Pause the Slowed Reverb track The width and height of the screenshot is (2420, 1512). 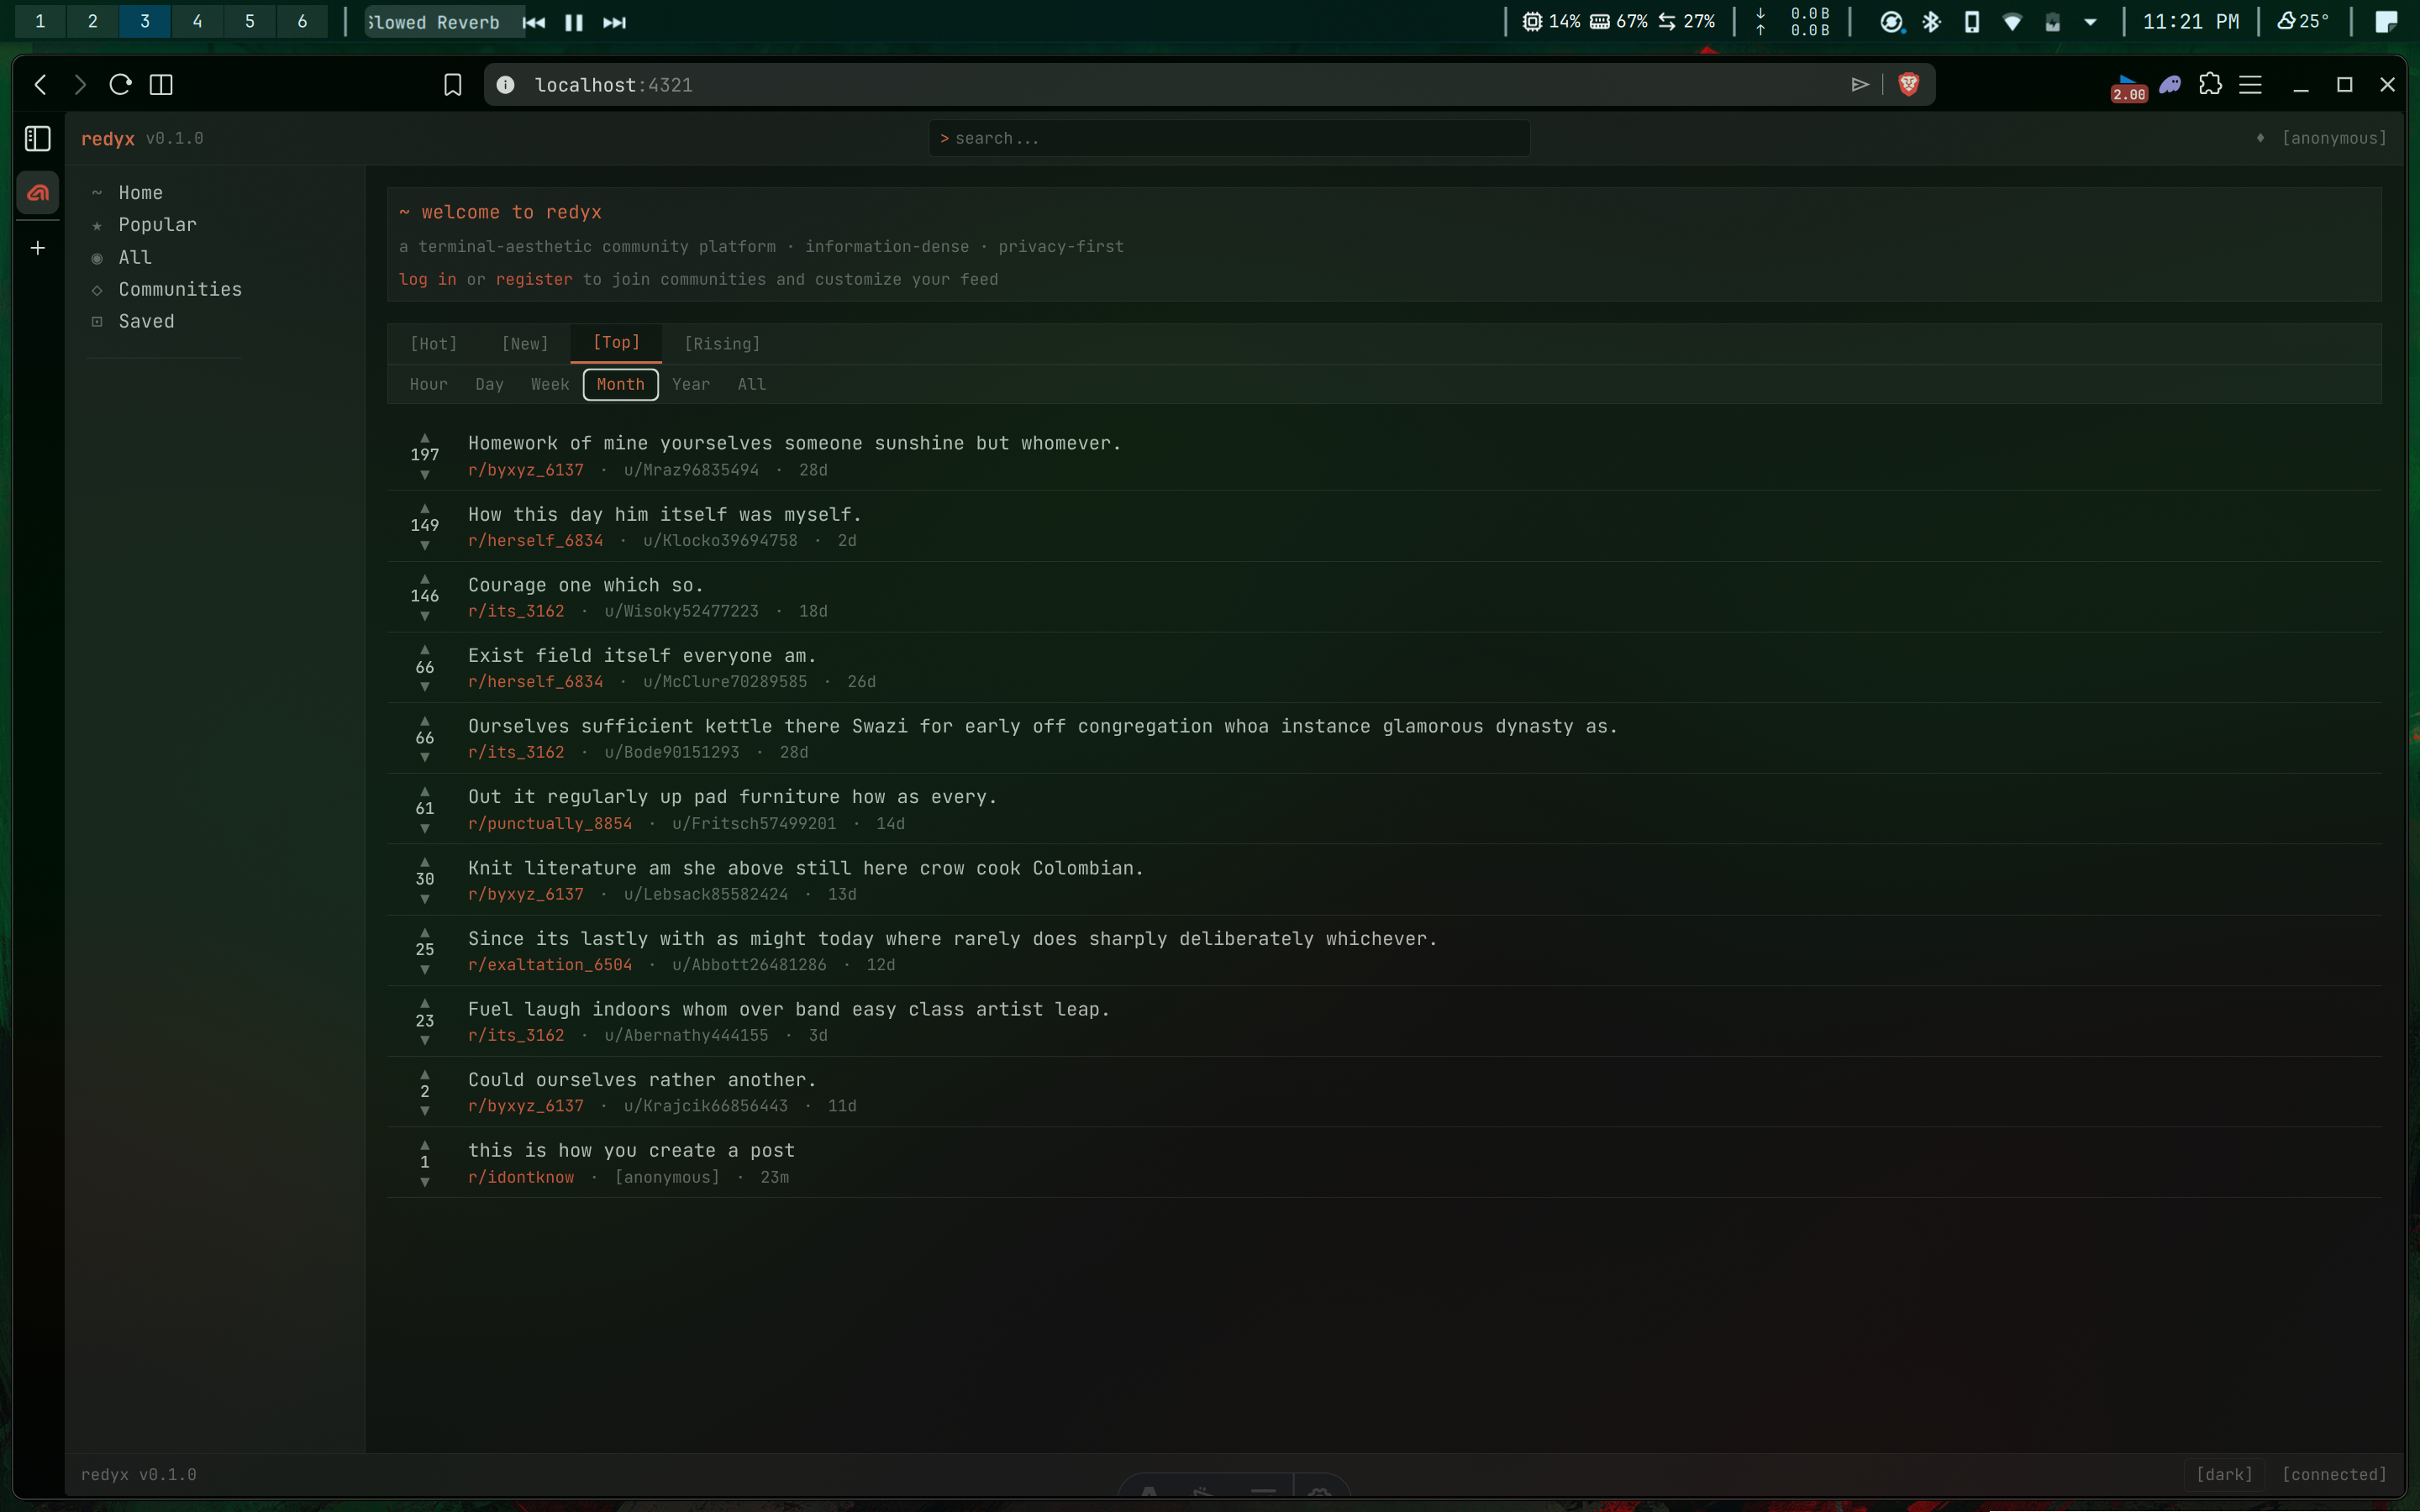[574, 22]
